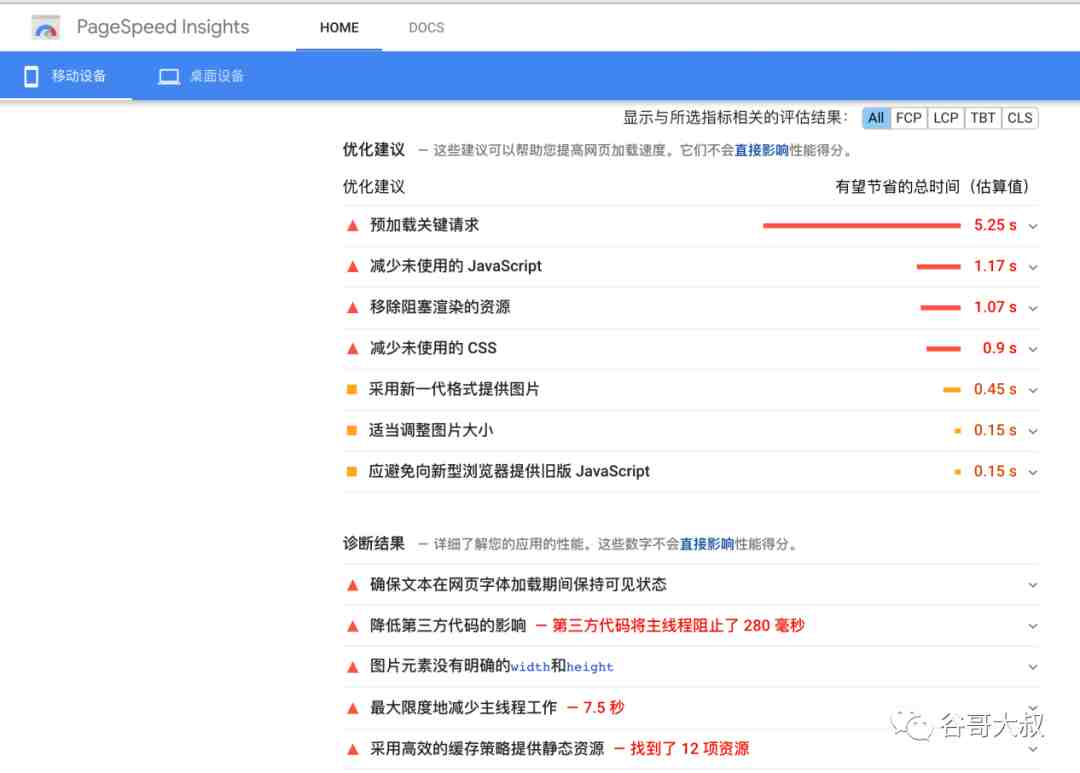Switch to 桌面设备 desktop tab
Image resolution: width=1080 pixels, height=773 pixels.
click(x=201, y=76)
